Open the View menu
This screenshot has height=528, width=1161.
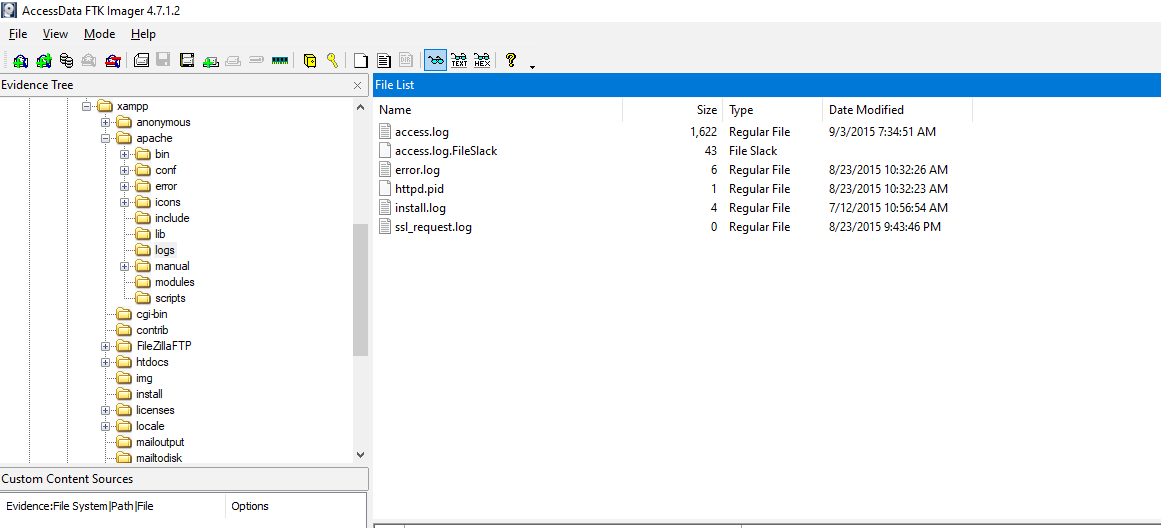(56, 34)
